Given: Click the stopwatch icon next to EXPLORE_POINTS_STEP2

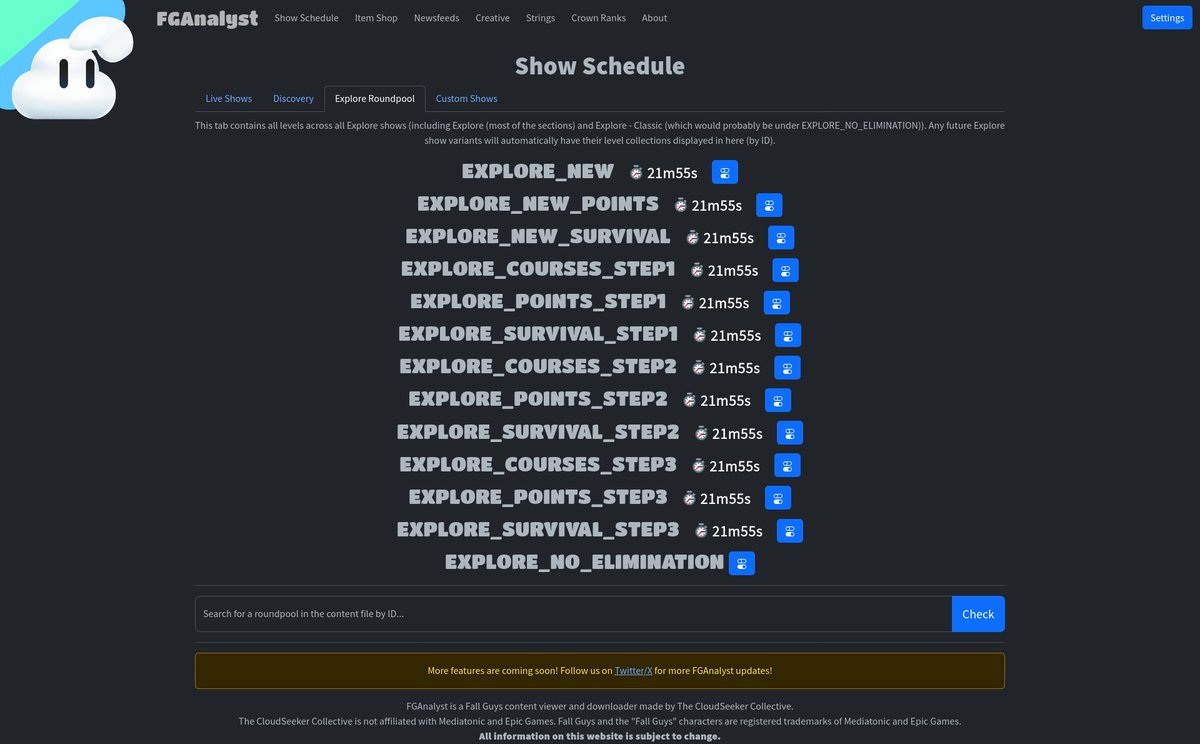Looking at the screenshot, I should (x=689, y=400).
